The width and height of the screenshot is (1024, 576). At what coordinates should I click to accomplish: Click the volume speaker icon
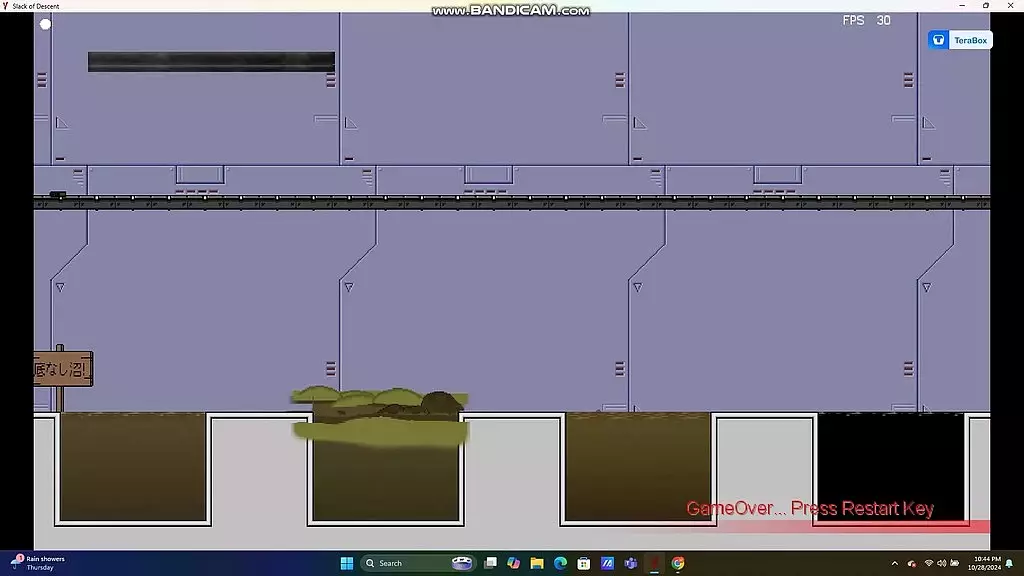pos(941,563)
